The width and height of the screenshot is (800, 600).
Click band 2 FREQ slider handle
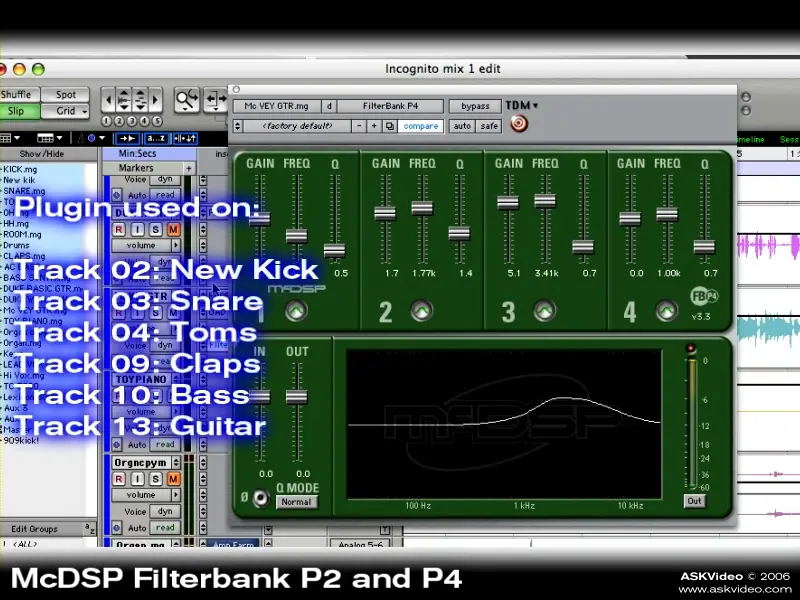[x=422, y=208]
